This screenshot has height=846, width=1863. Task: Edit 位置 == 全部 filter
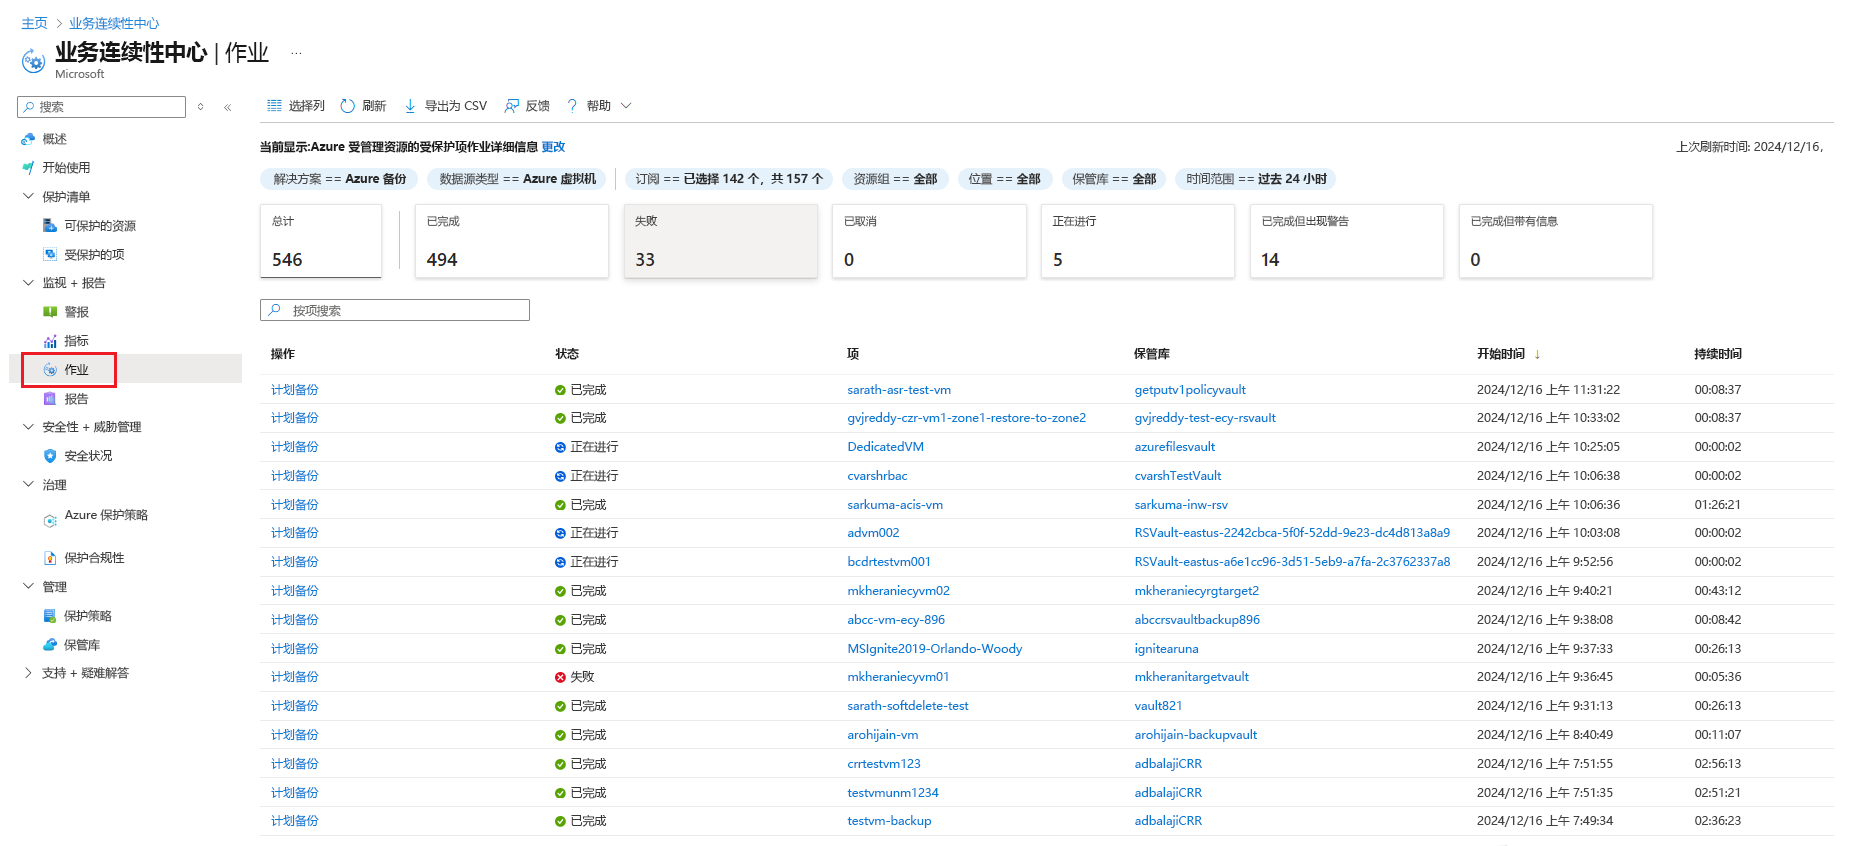coord(1004,179)
